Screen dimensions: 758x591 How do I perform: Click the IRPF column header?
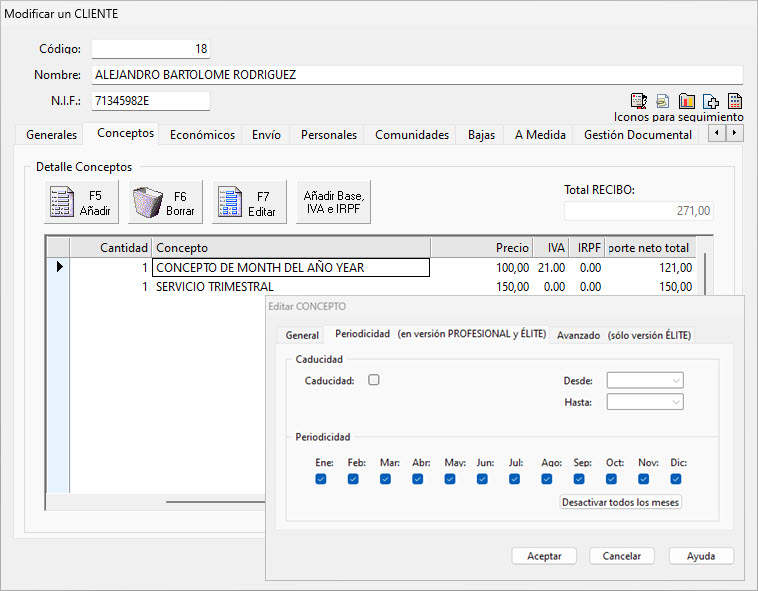(587, 248)
